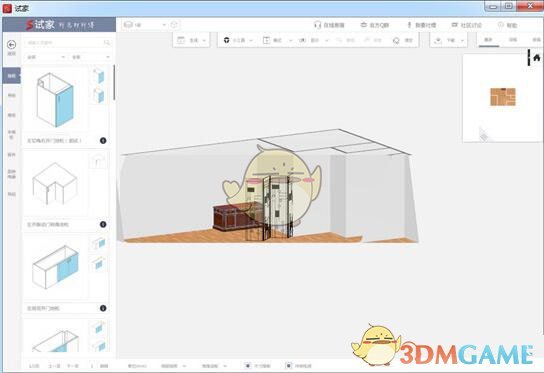Click the layout icon on the generate button
This screenshot has height=373, width=544.
pos(181,40)
